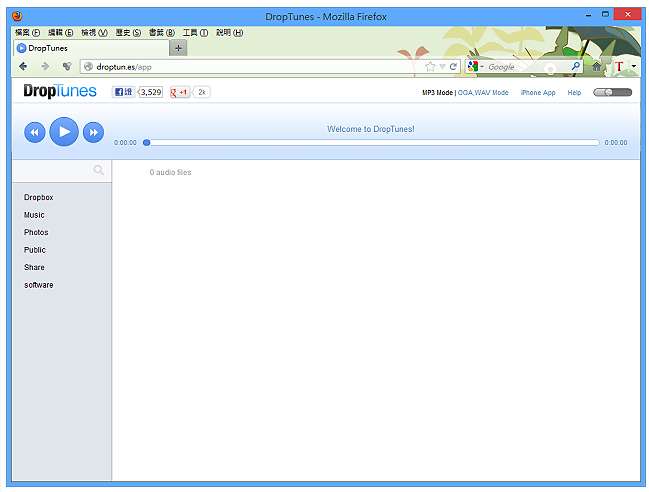
Task: Select MP3 Mode
Action: pyautogui.click(x=437, y=93)
